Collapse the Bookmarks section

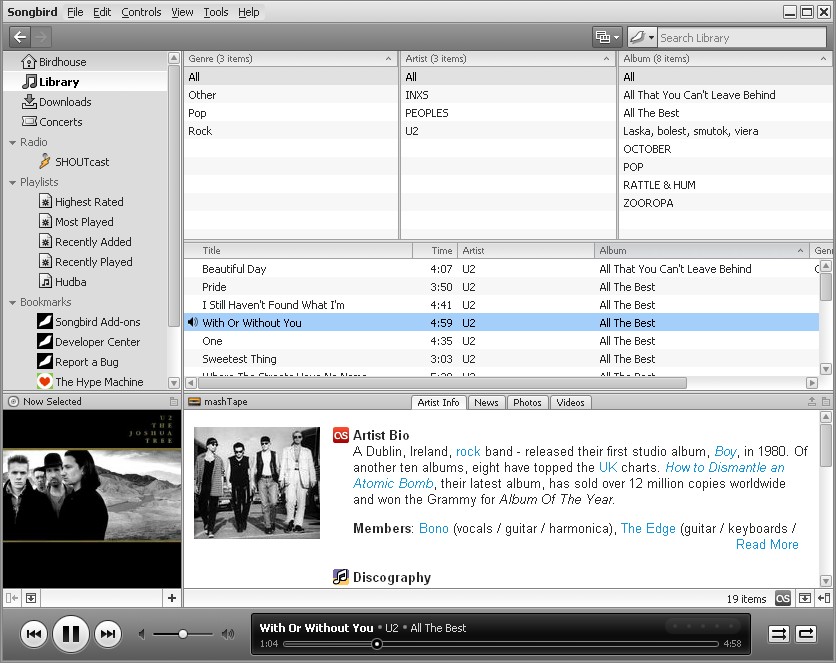tap(13, 302)
